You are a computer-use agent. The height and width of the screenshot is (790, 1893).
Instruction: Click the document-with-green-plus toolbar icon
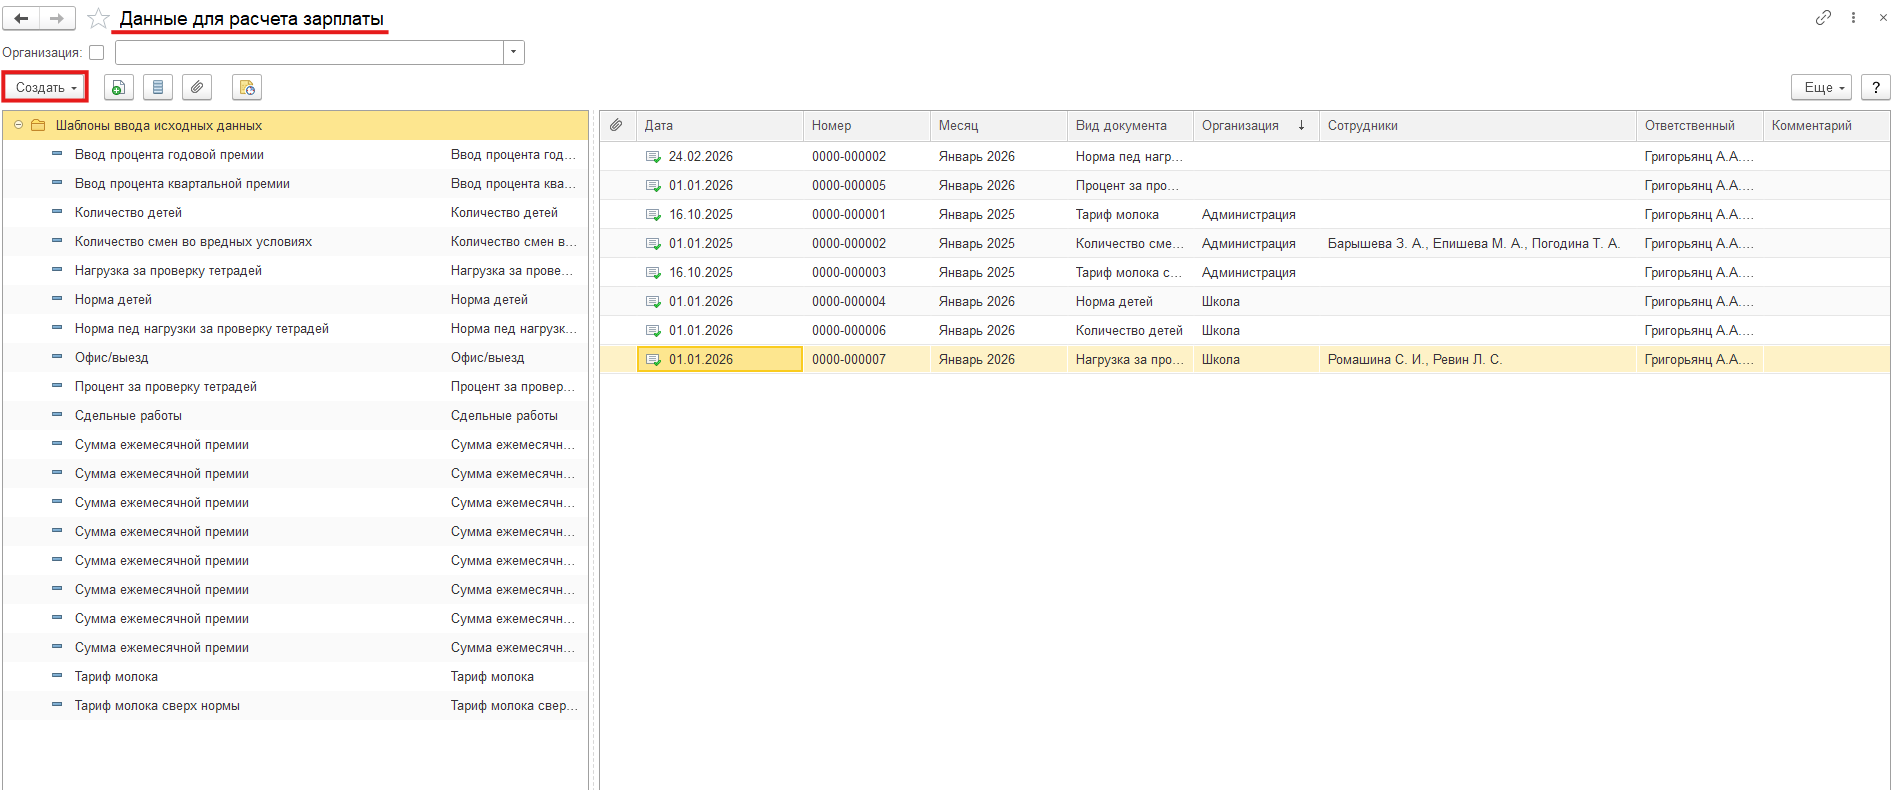click(118, 88)
